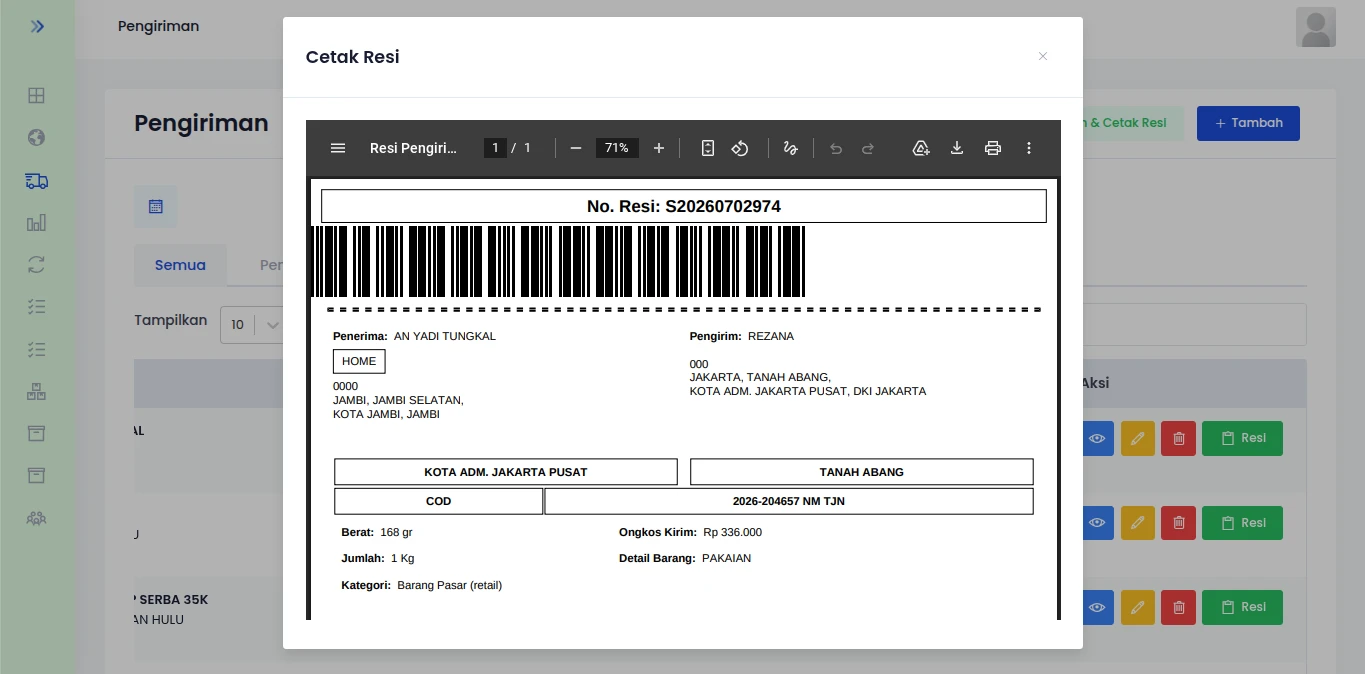Open the delivery truck icon in the sidebar
1365x674 pixels.
point(36,181)
